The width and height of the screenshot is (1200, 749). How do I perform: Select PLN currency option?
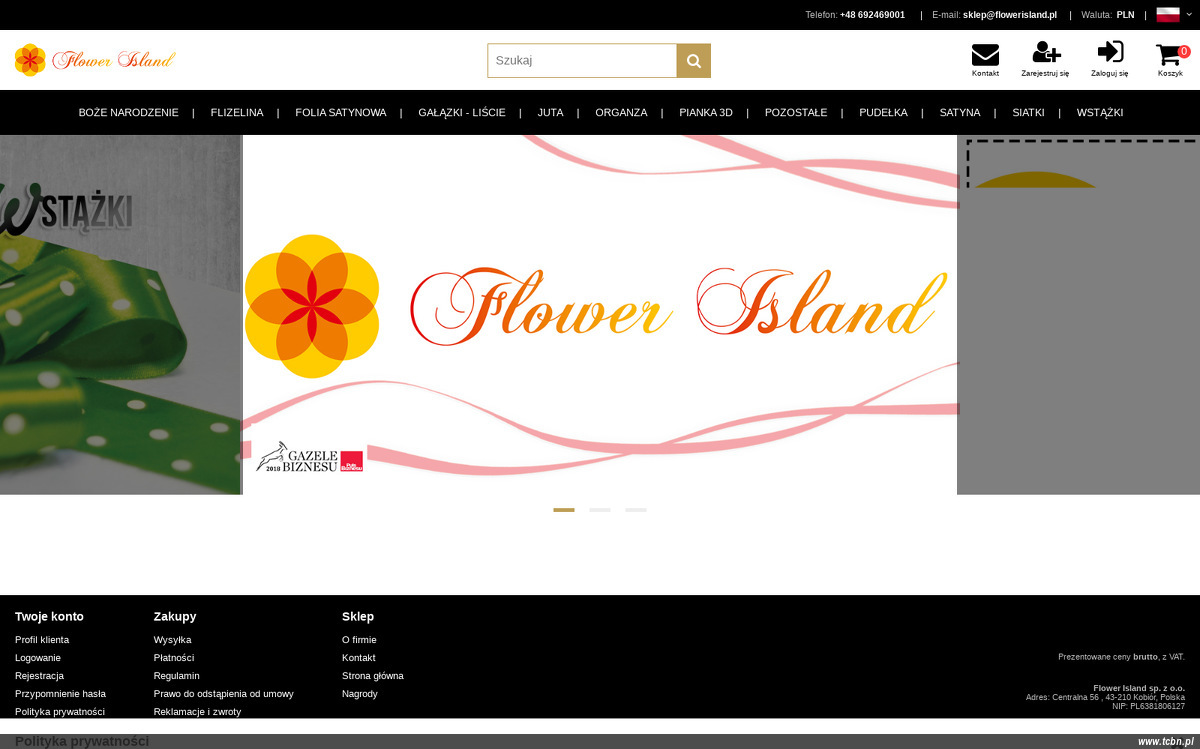(x=1125, y=15)
